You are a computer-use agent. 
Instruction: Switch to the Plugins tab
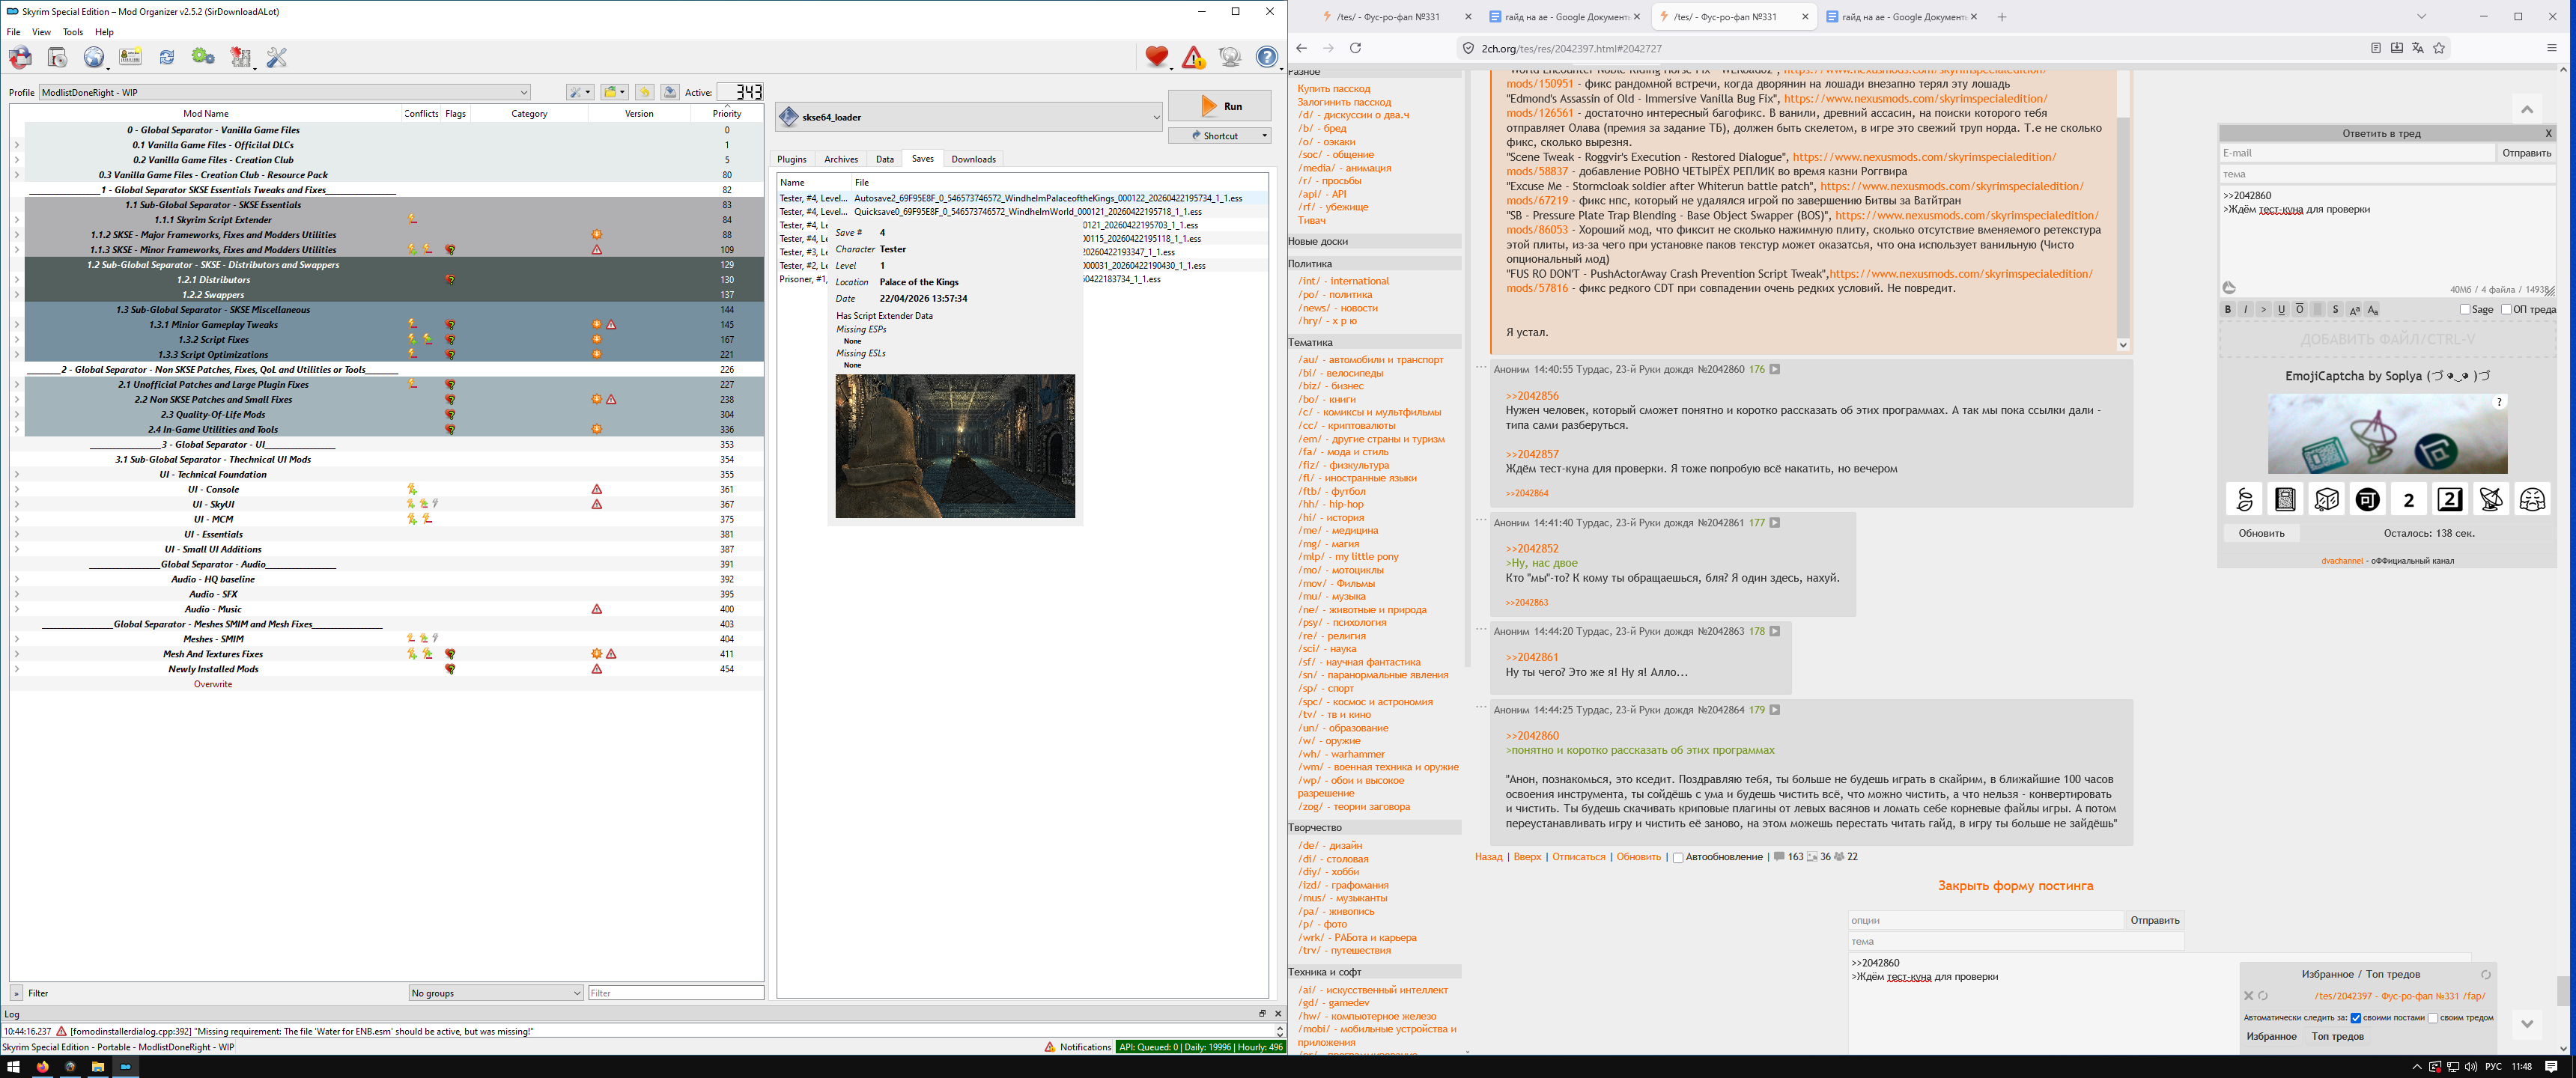tap(791, 159)
